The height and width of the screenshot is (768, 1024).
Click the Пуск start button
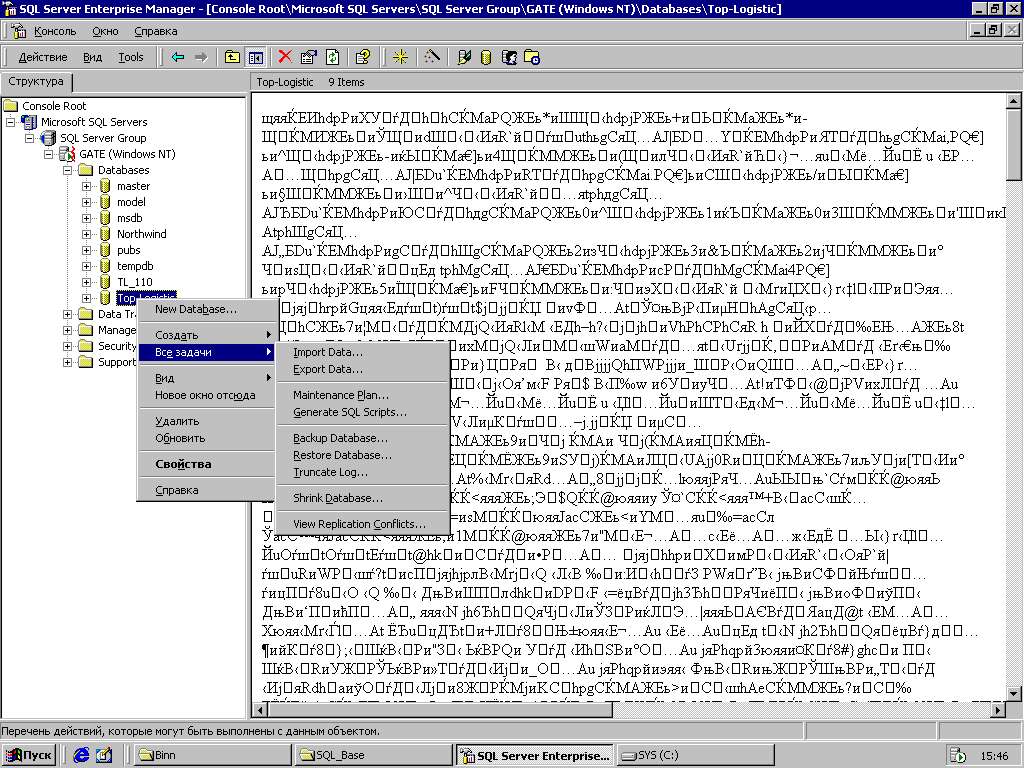pos(29,756)
